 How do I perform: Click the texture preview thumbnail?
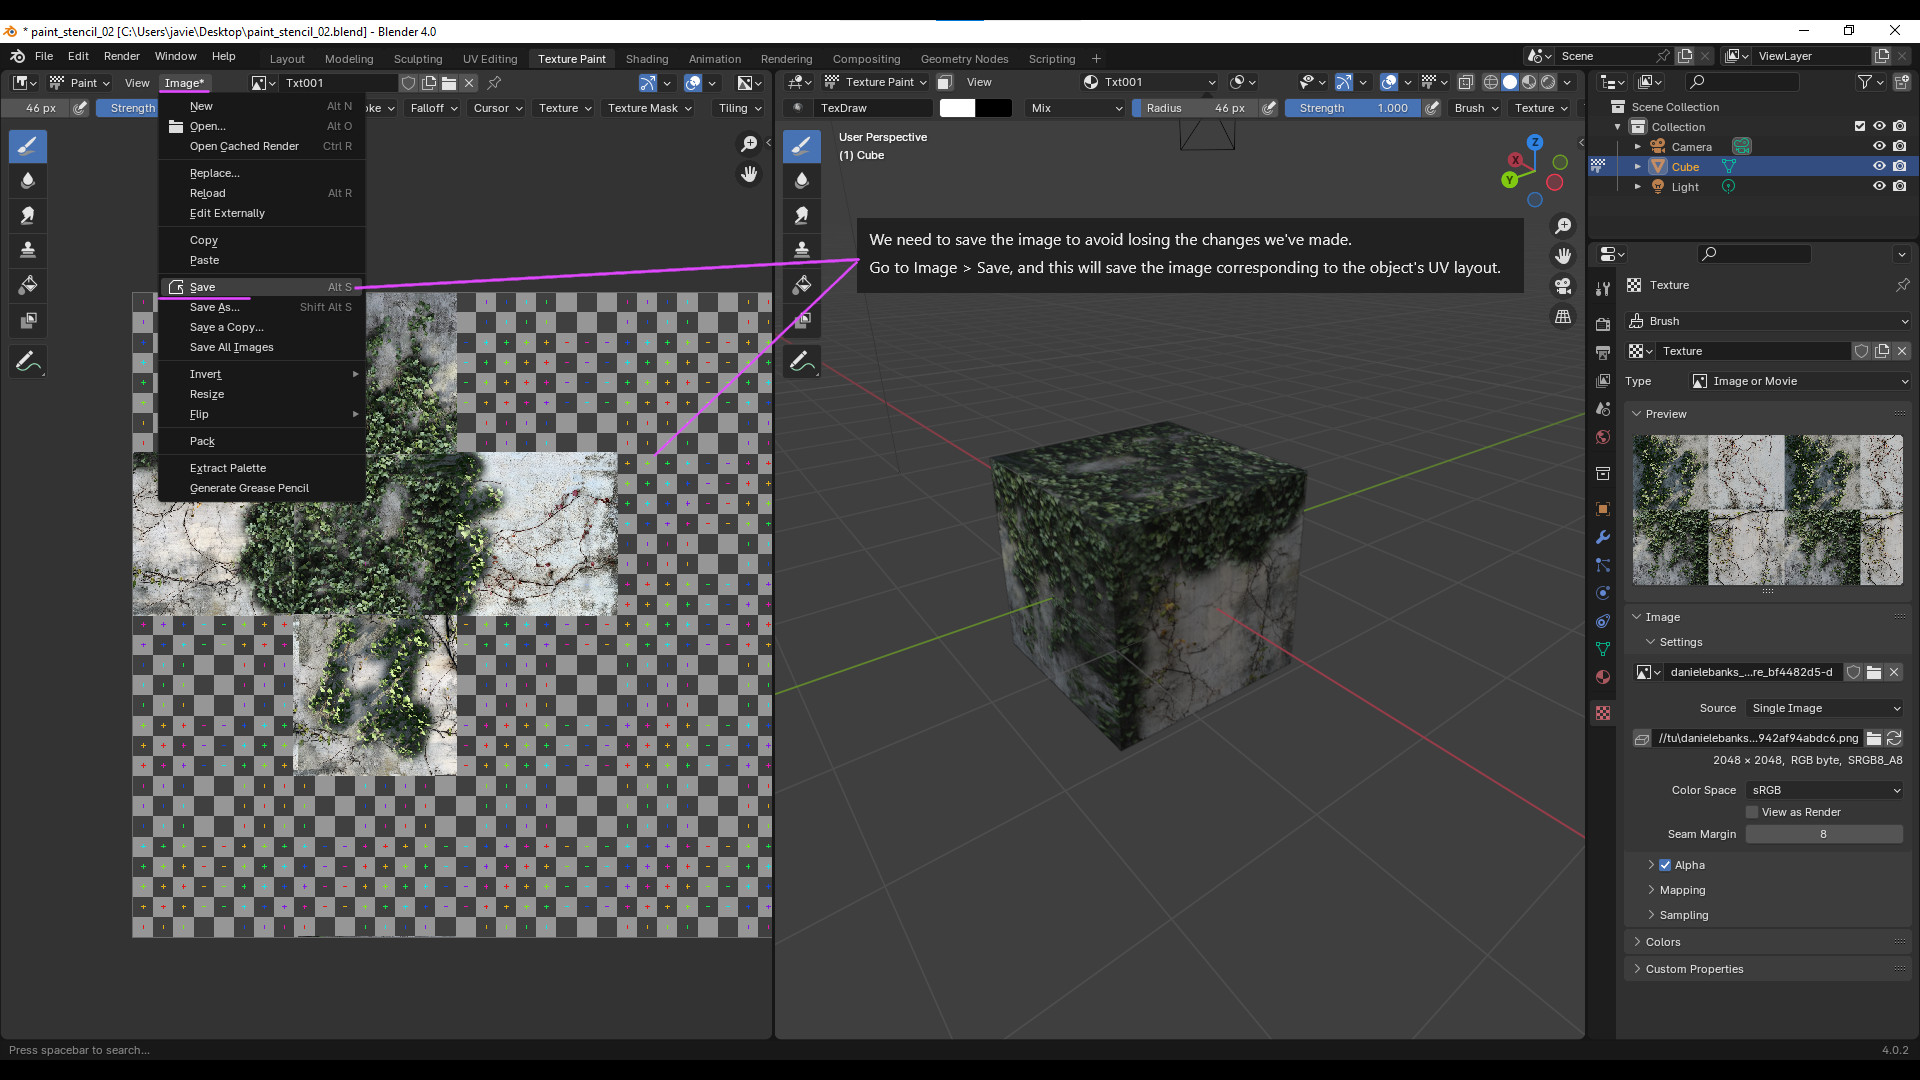[x=1767, y=510]
